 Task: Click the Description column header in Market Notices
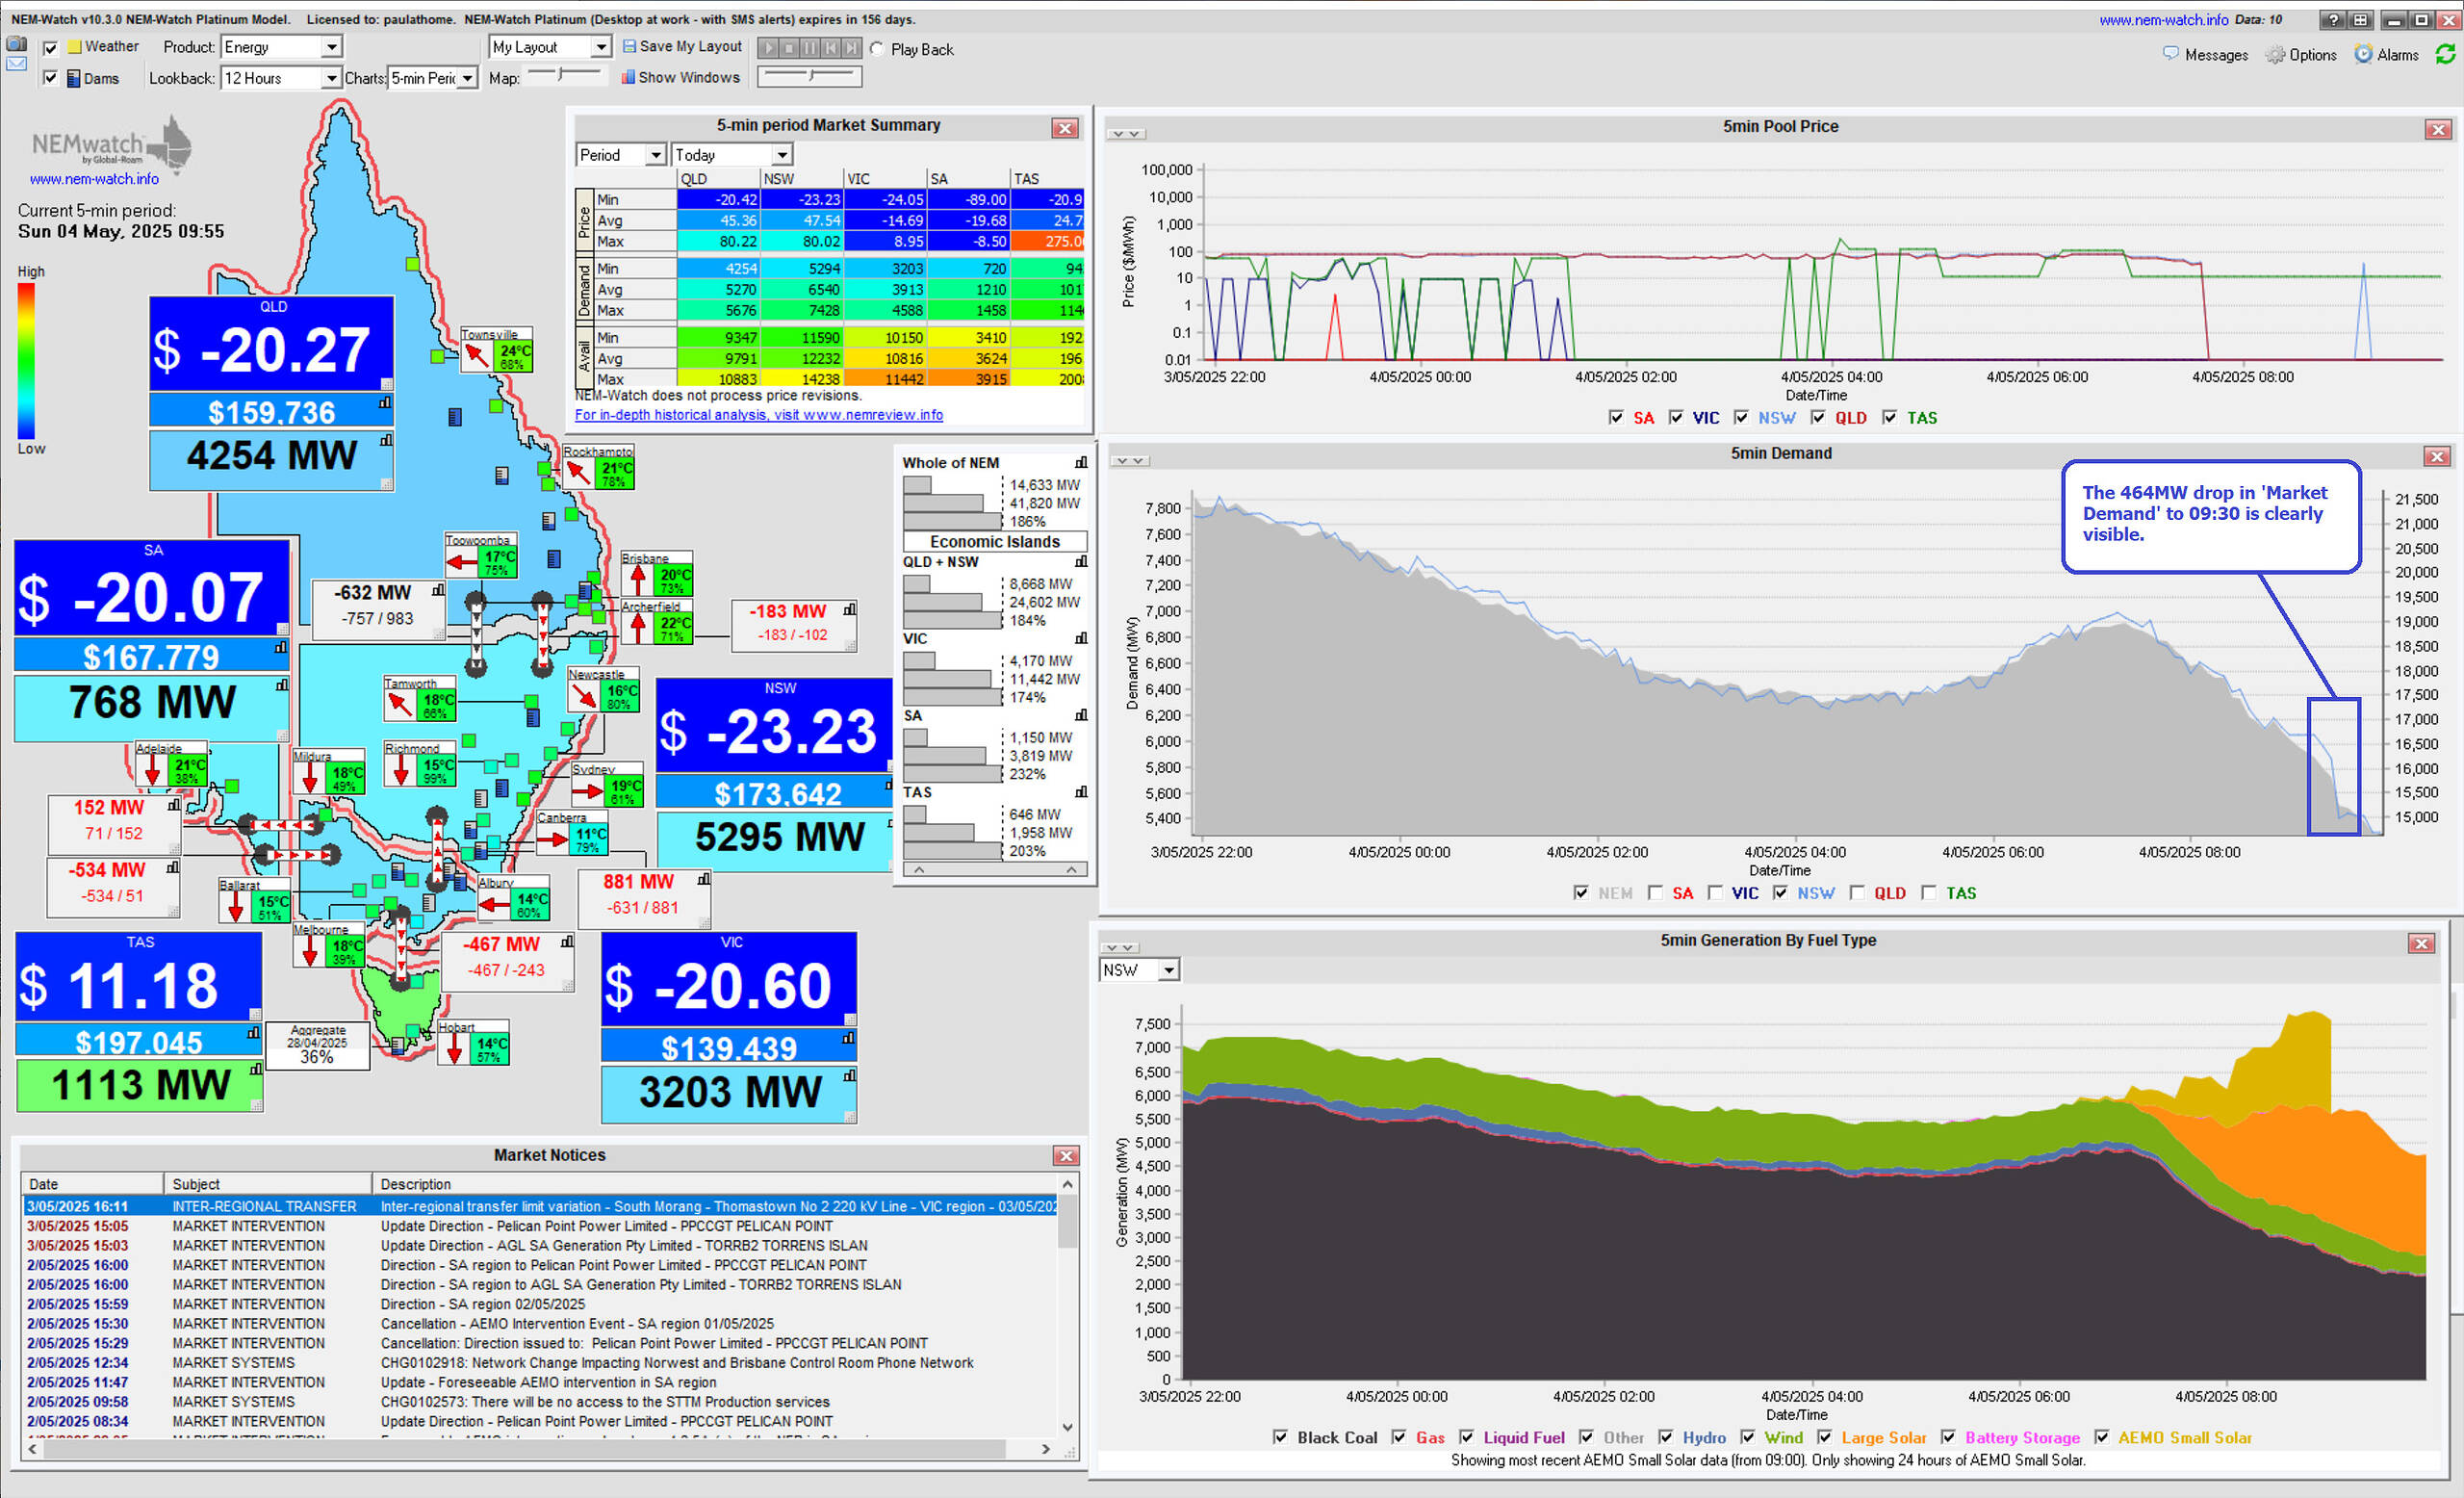point(714,1184)
